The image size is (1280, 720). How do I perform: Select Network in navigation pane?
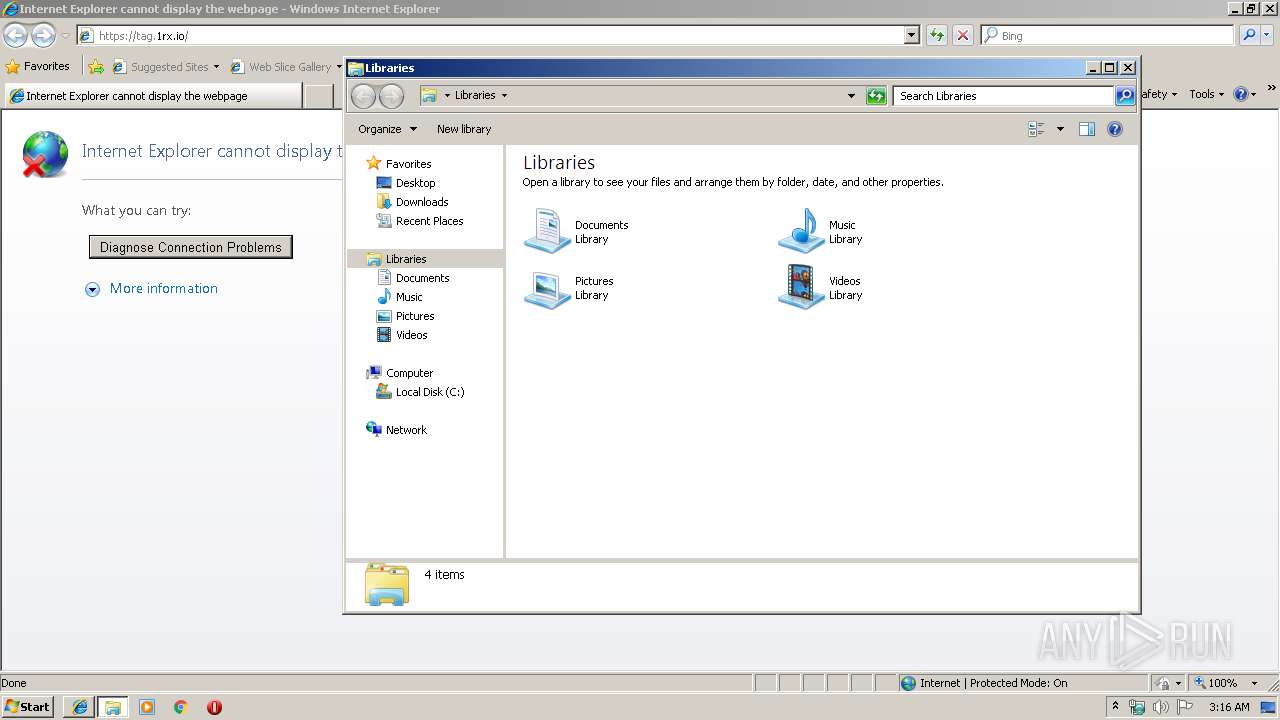pos(406,430)
